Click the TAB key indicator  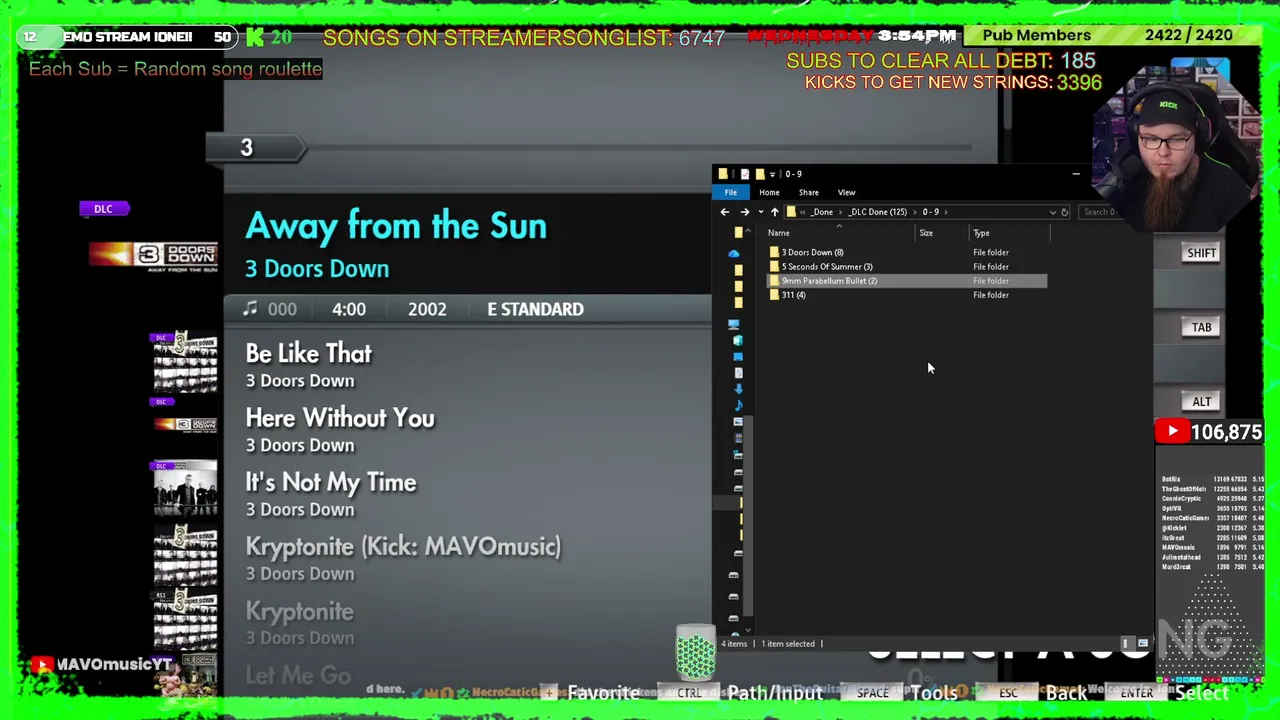[1201, 327]
